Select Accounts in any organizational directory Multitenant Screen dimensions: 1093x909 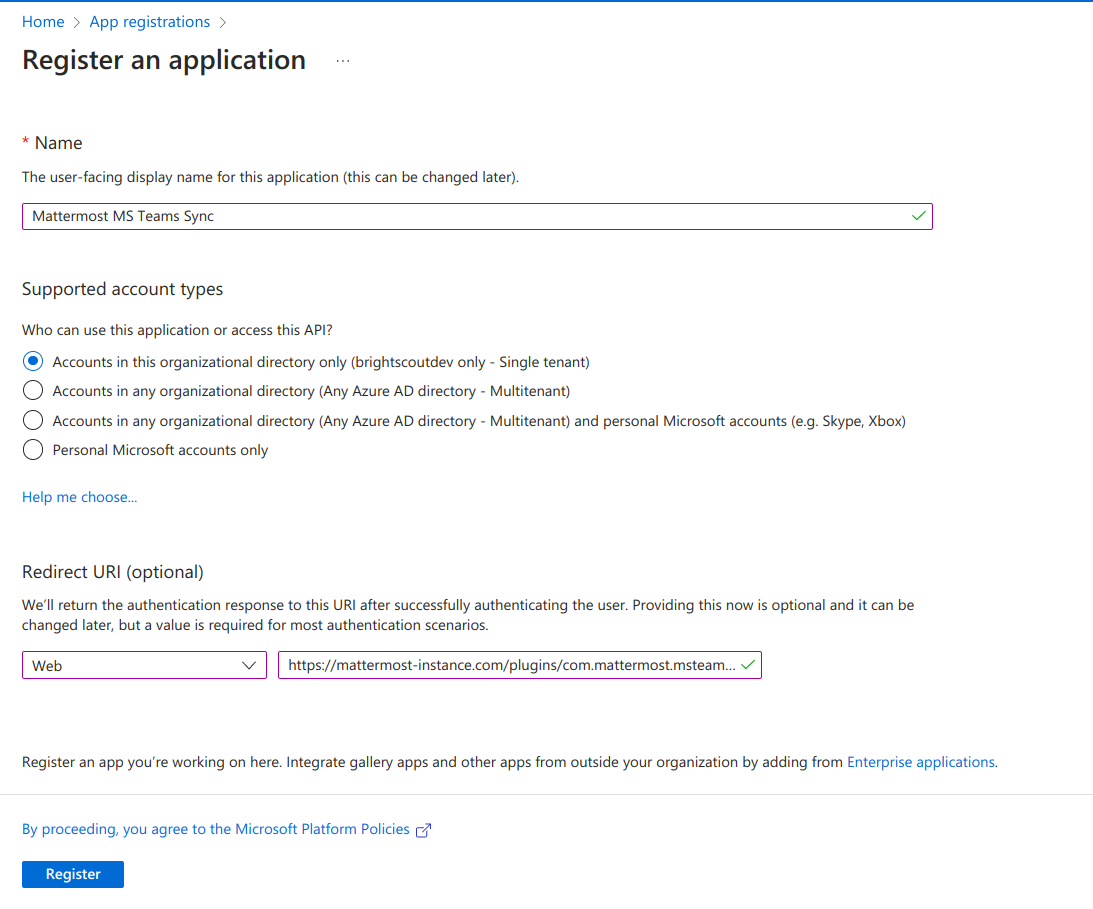click(32, 391)
